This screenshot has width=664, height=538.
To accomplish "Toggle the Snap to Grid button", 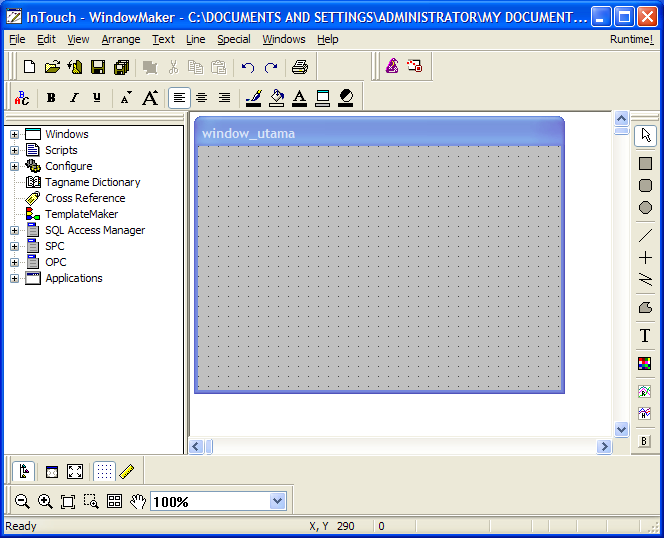I will (x=104, y=471).
